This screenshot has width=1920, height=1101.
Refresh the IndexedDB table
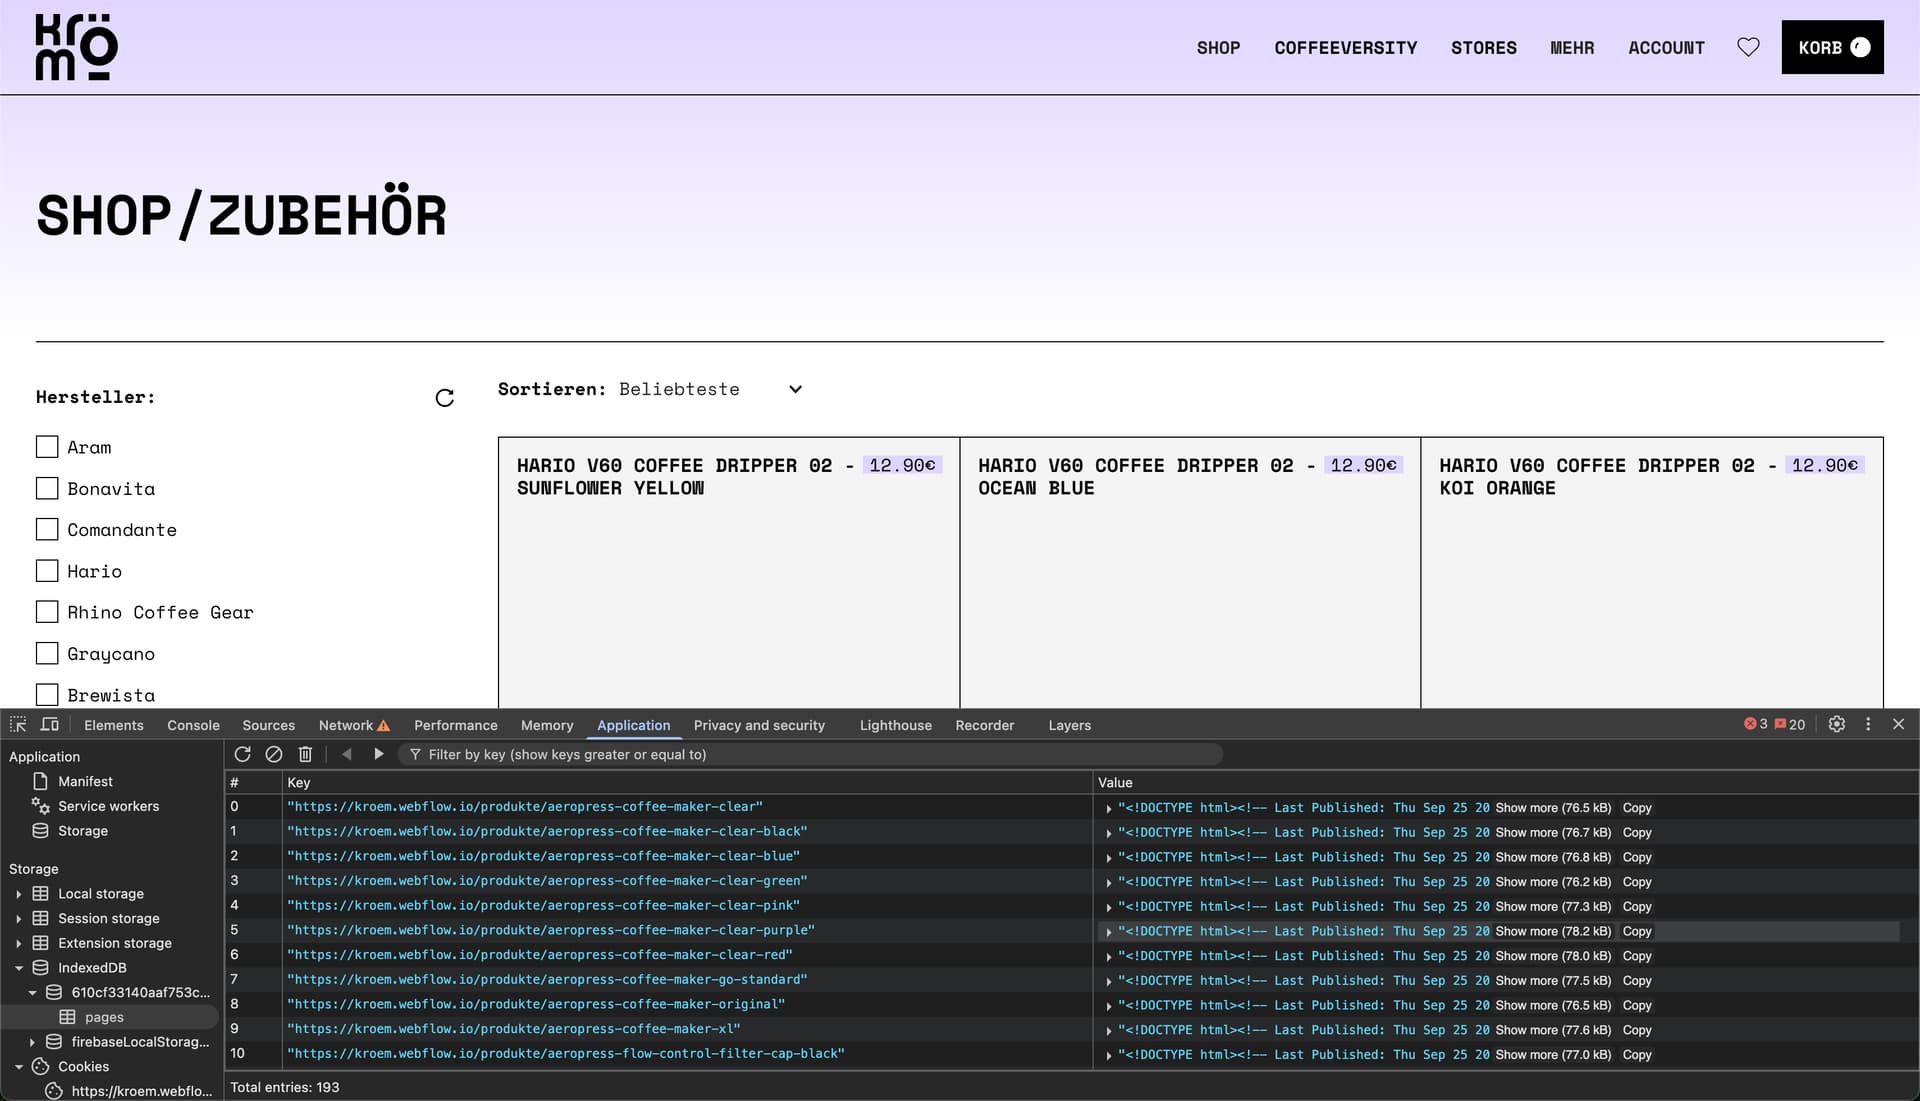[242, 754]
